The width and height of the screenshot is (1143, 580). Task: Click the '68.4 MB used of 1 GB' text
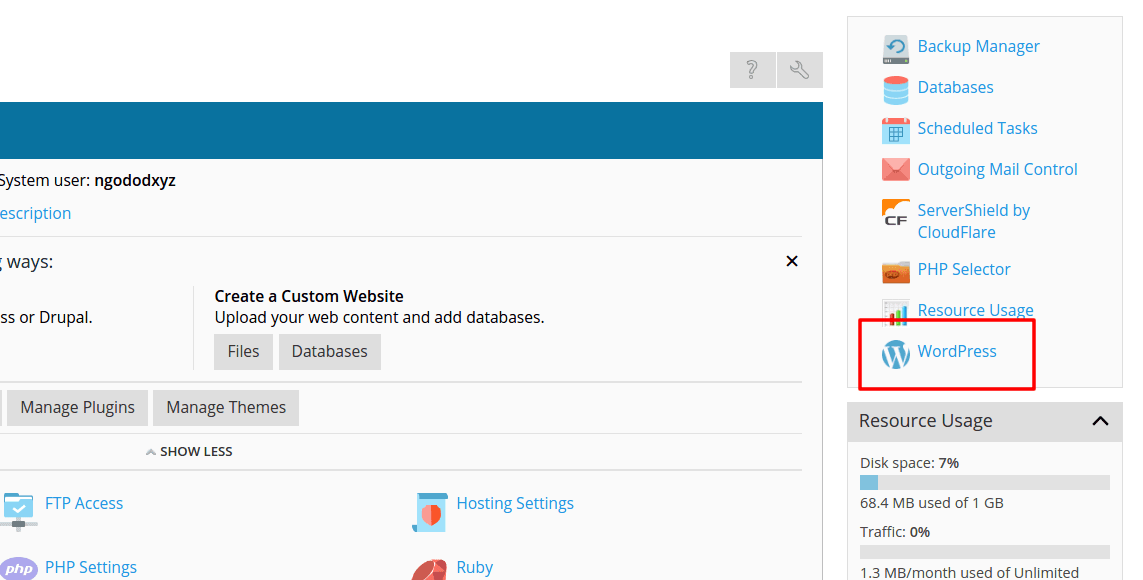click(x=932, y=503)
